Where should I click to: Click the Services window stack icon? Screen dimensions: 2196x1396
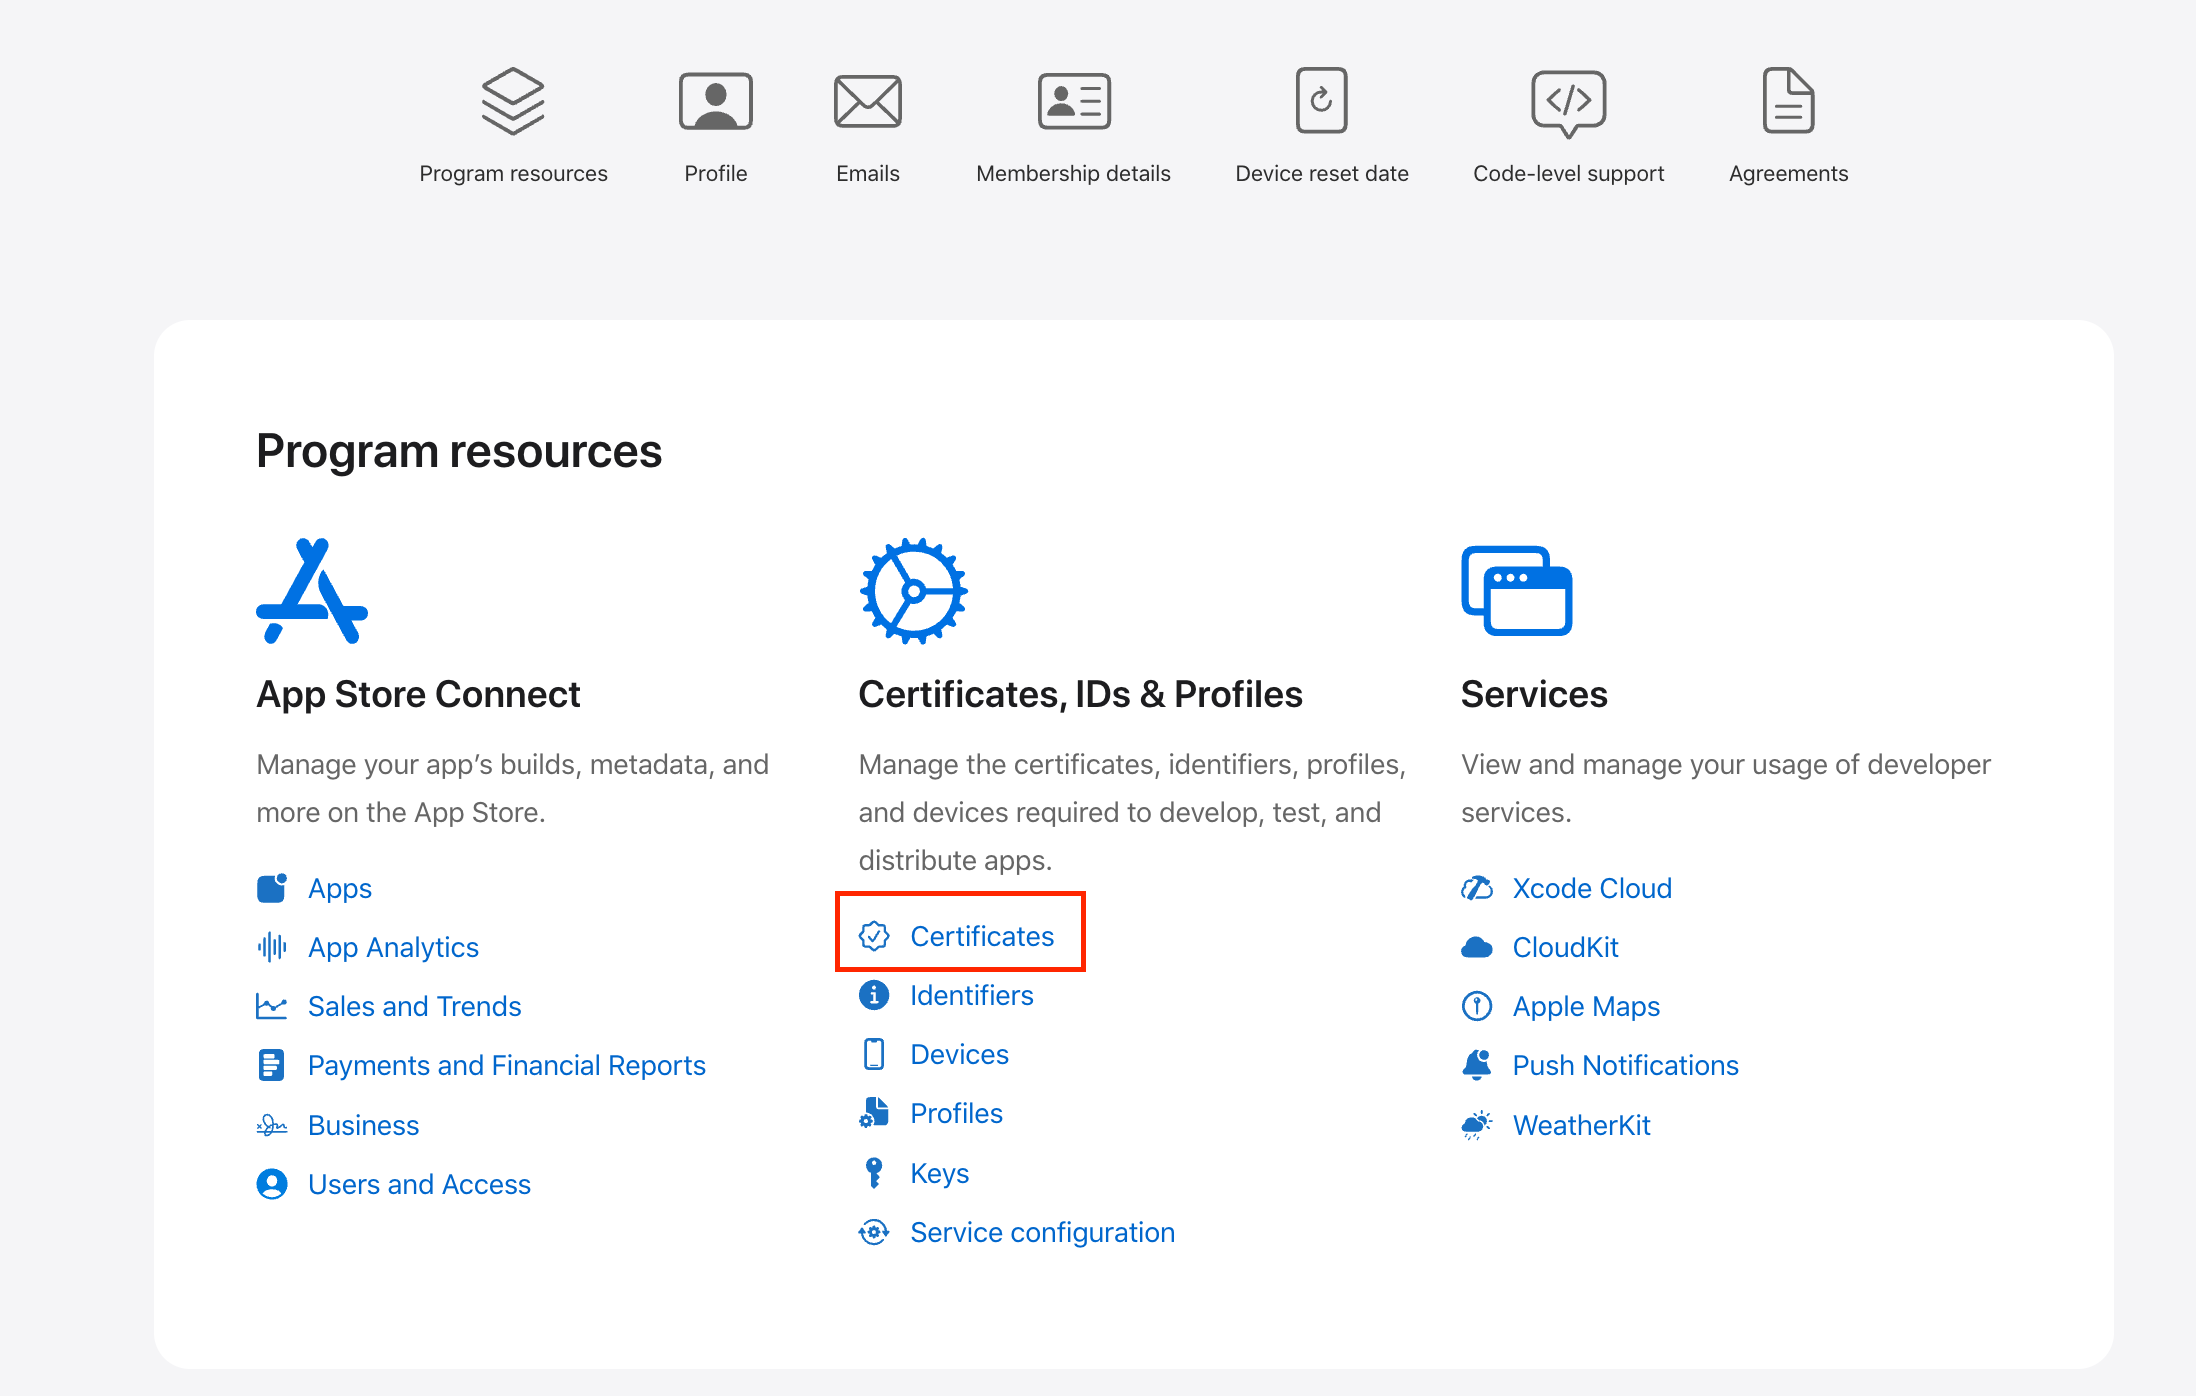coord(1516,591)
